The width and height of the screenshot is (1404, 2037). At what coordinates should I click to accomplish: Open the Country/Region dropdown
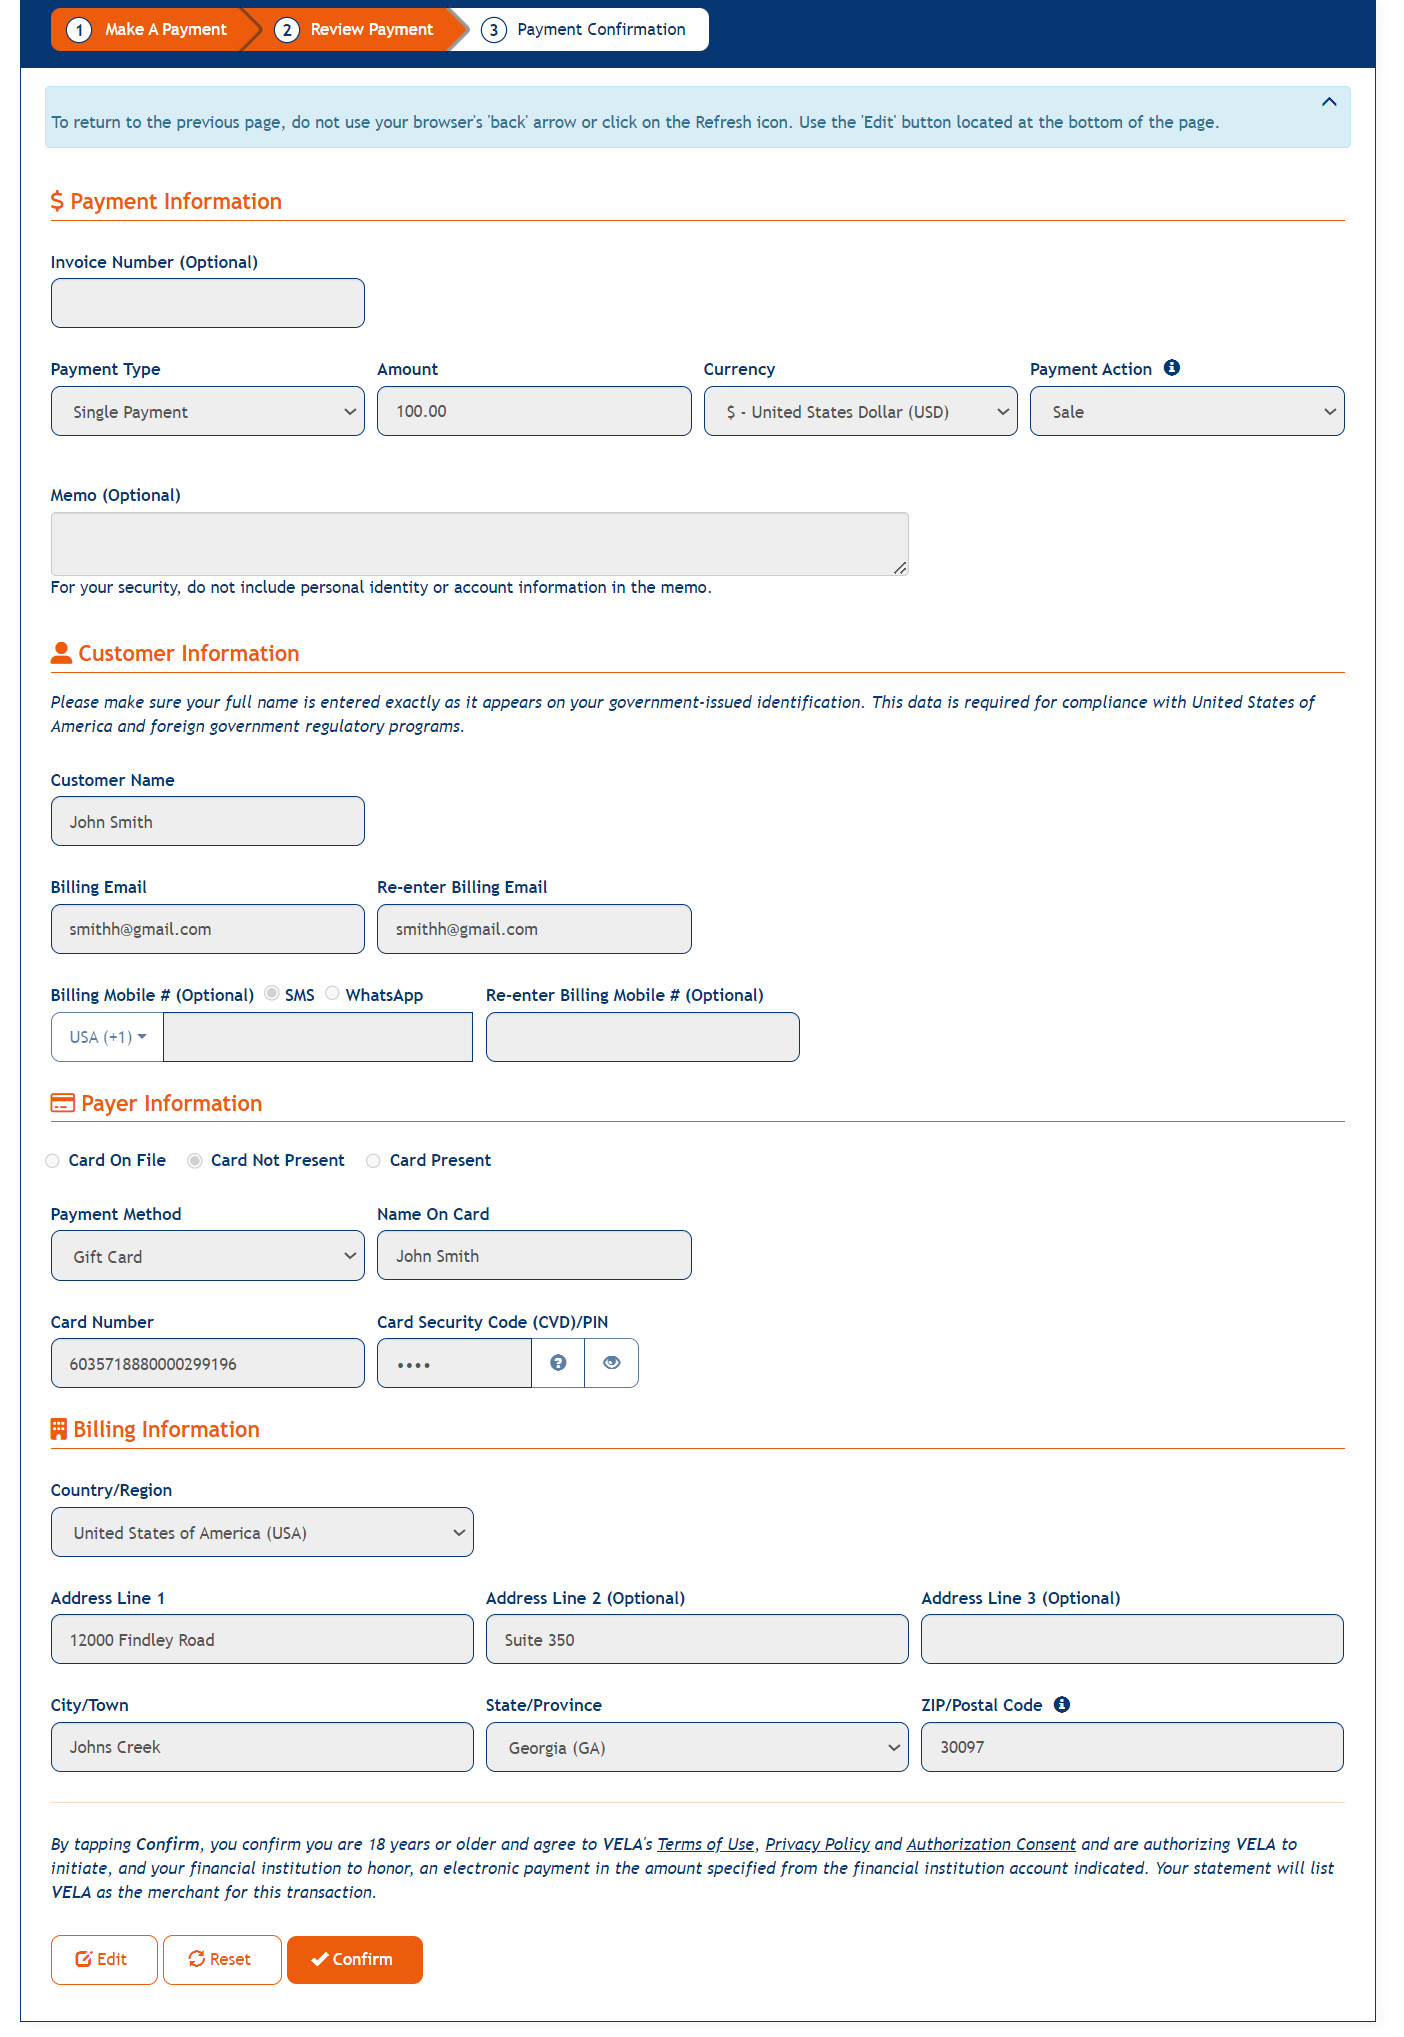point(261,1532)
